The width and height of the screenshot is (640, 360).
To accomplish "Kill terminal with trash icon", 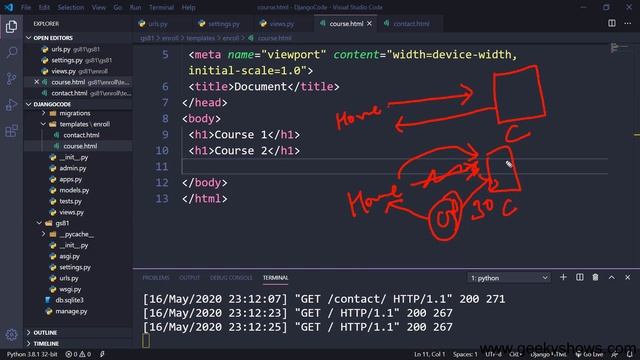I will pos(596,278).
